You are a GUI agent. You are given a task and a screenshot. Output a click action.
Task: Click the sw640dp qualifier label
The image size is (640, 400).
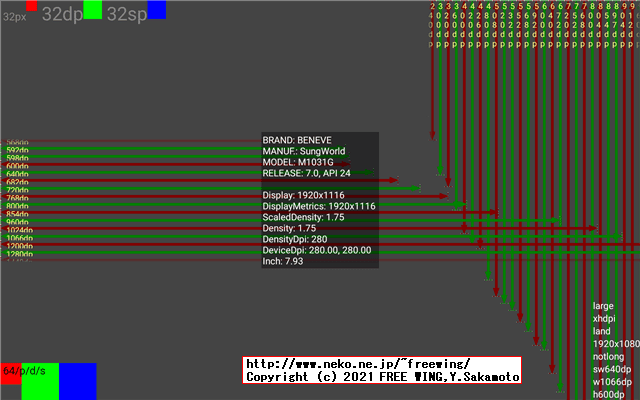point(610,369)
